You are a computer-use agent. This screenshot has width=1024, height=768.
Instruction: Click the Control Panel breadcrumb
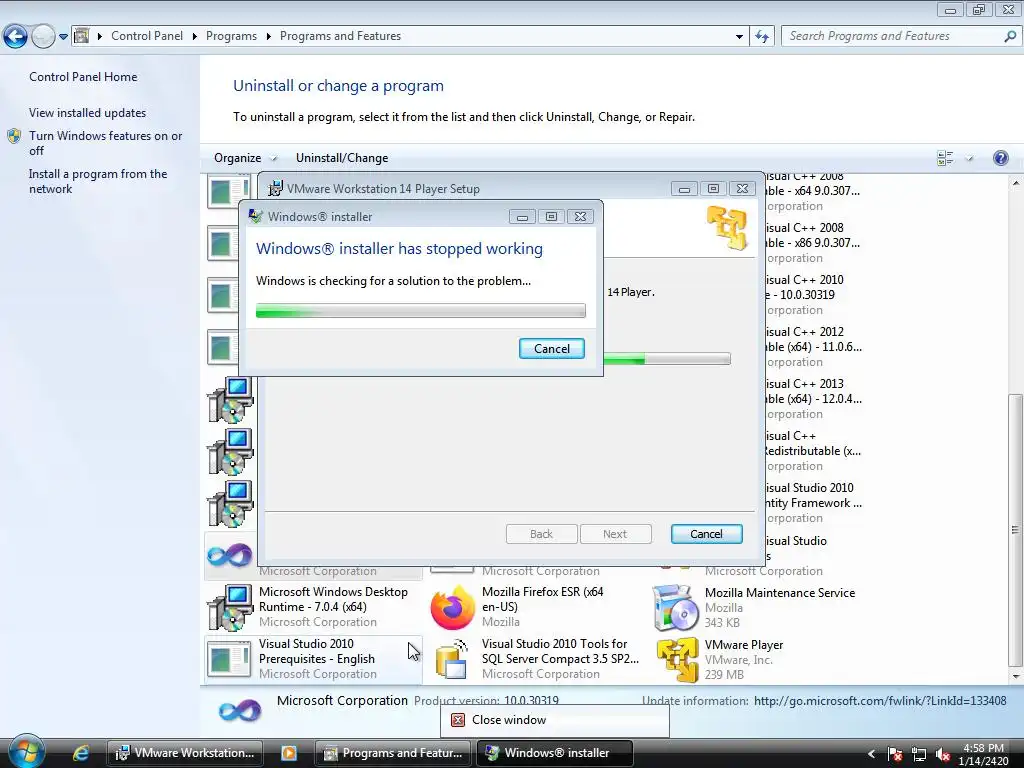point(147,36)
